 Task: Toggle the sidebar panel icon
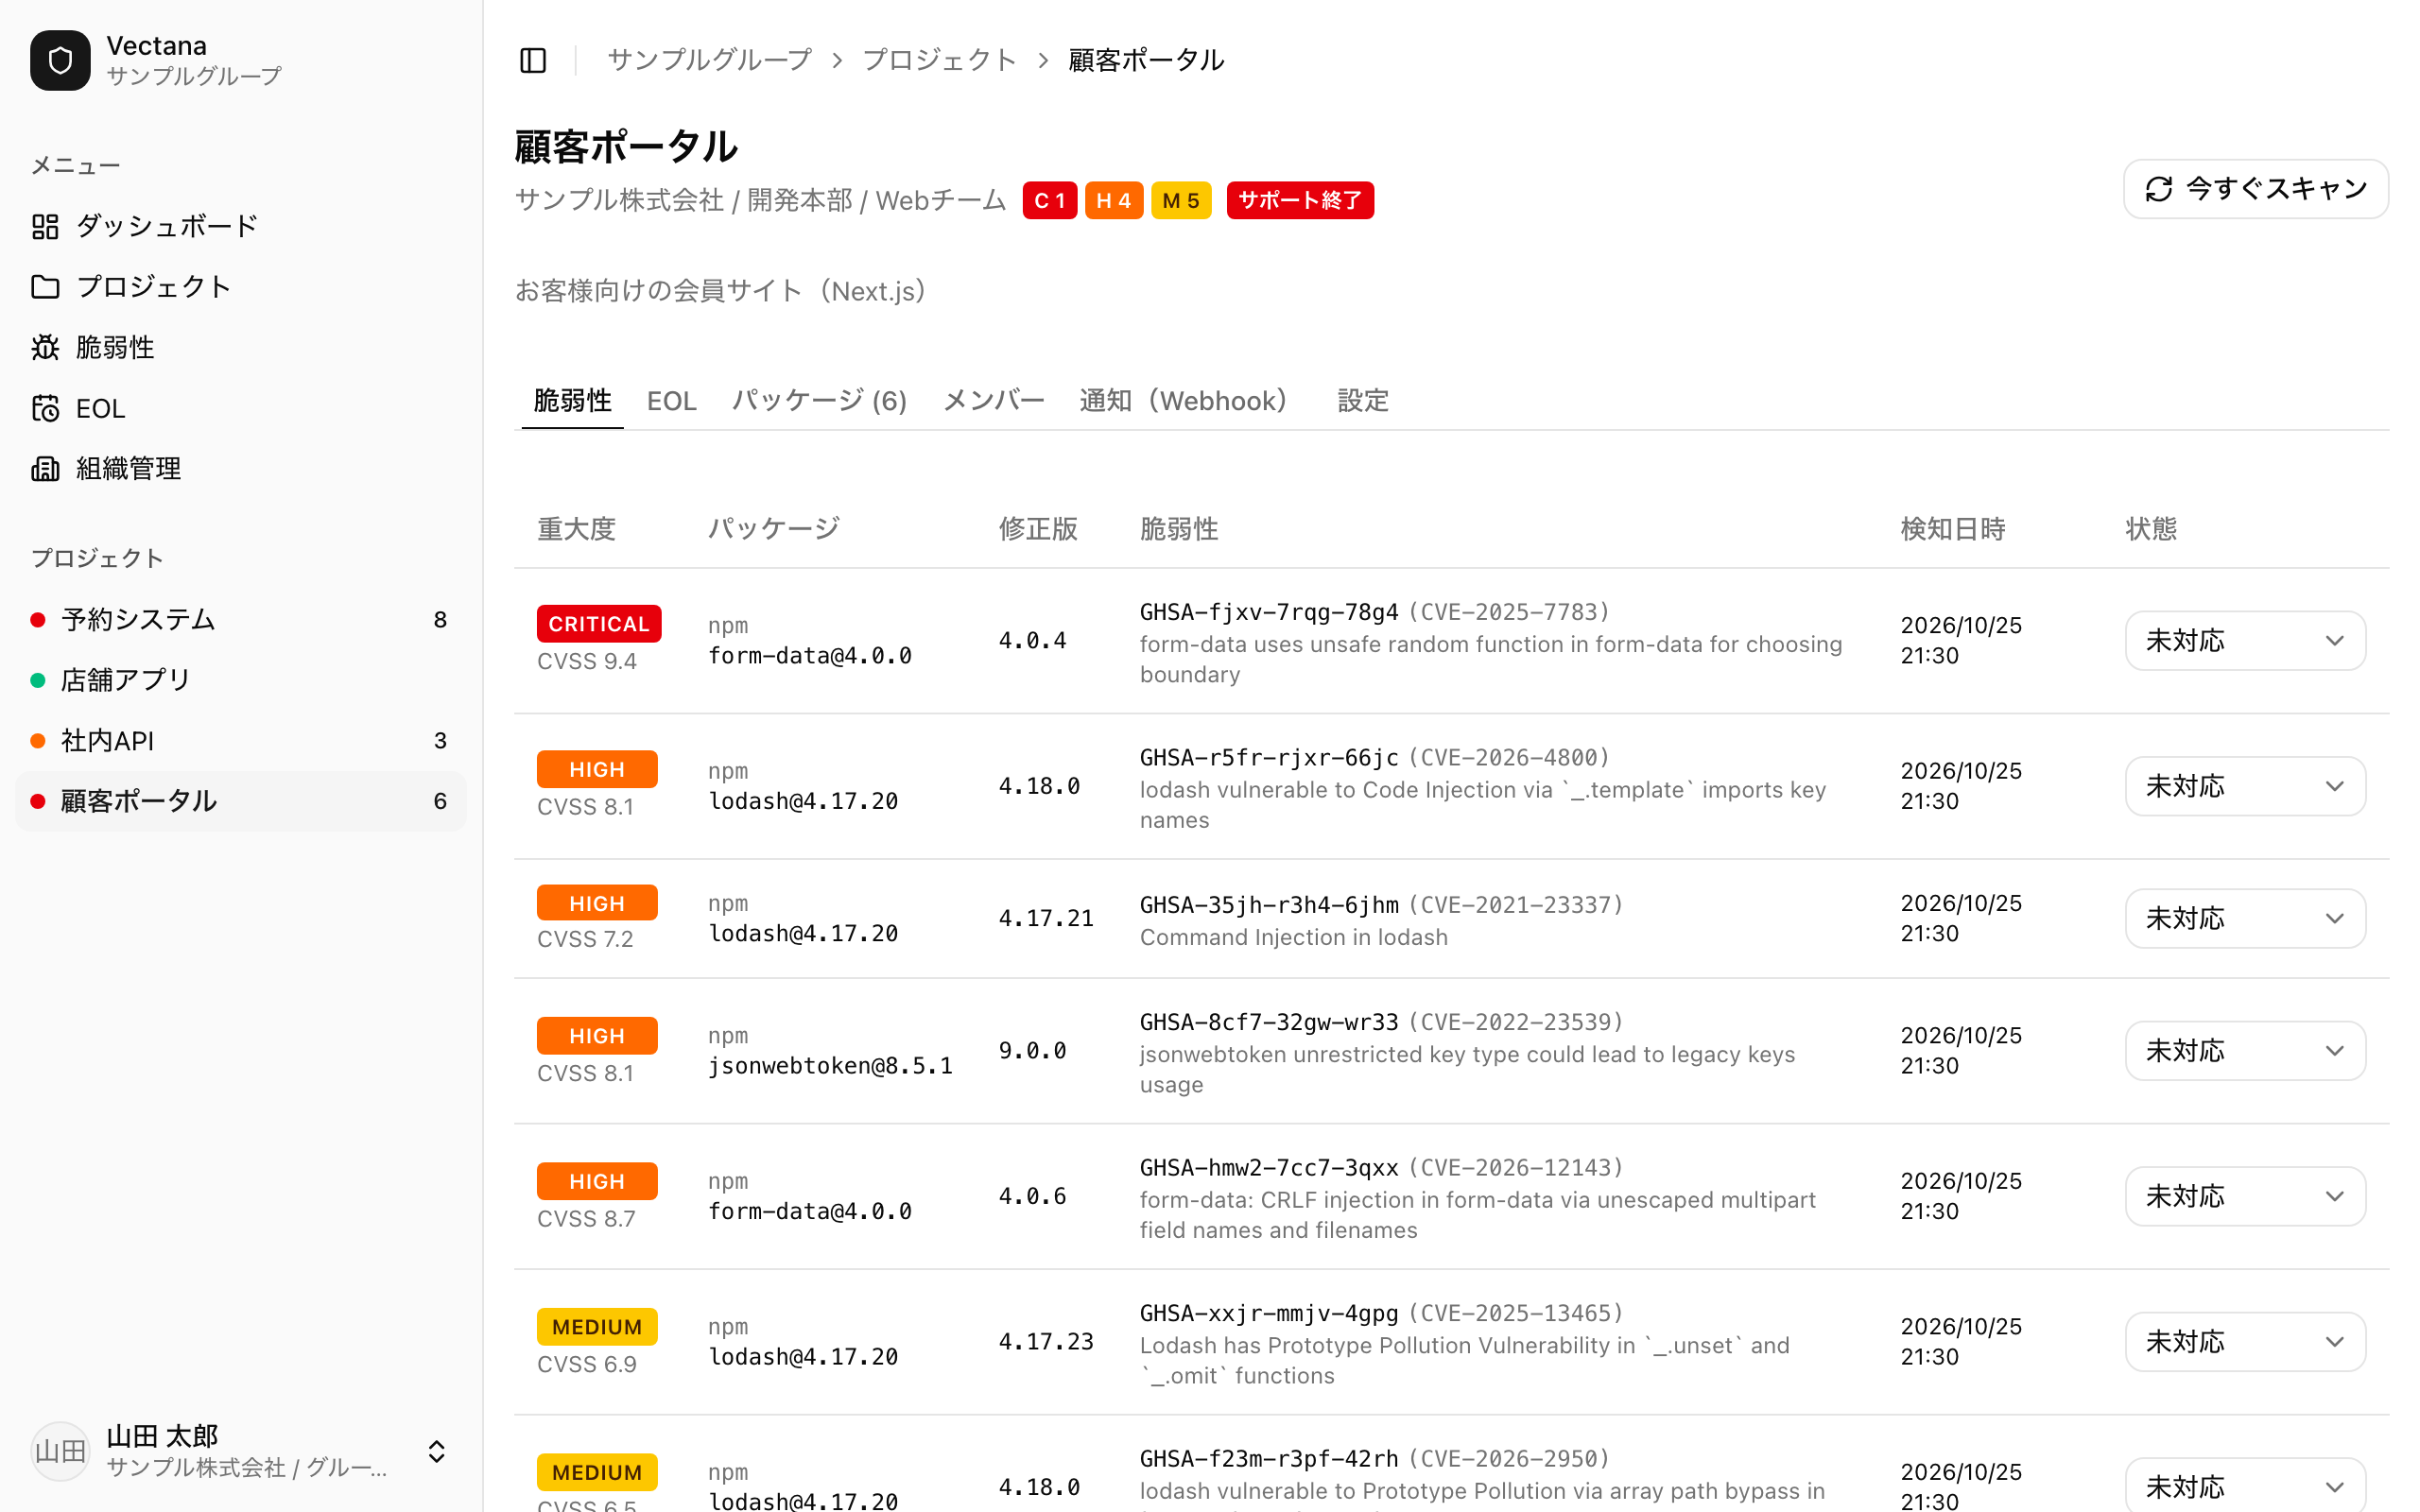click(x=533, y=60)
